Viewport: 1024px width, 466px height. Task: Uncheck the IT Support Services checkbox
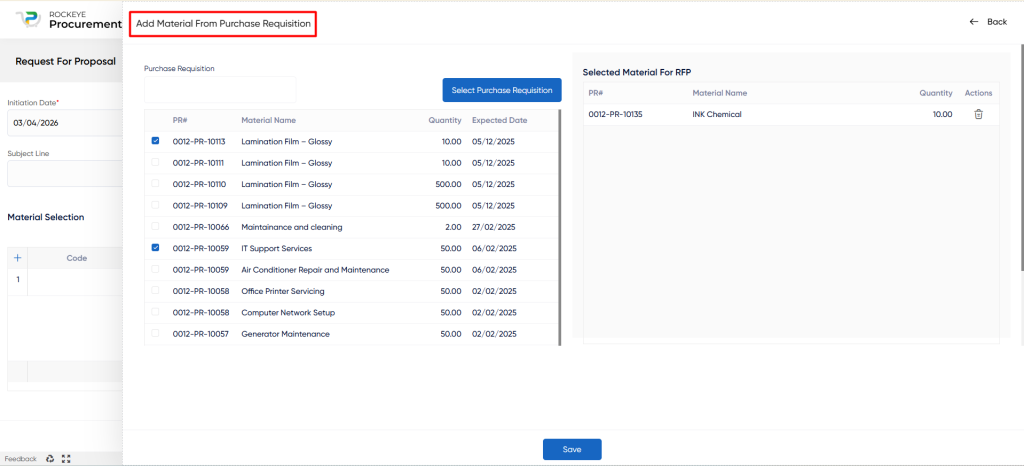[155, 248]
